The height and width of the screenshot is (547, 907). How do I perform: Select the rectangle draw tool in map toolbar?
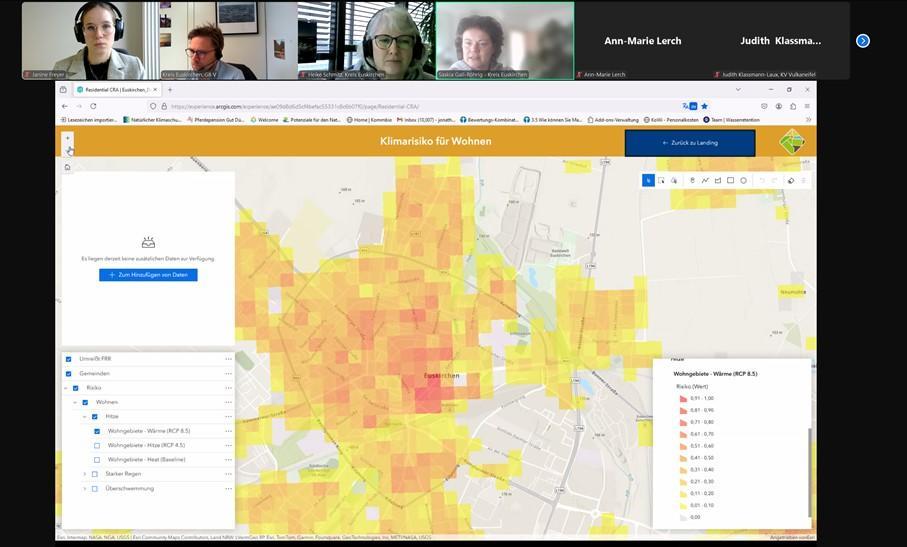(731, 180)
